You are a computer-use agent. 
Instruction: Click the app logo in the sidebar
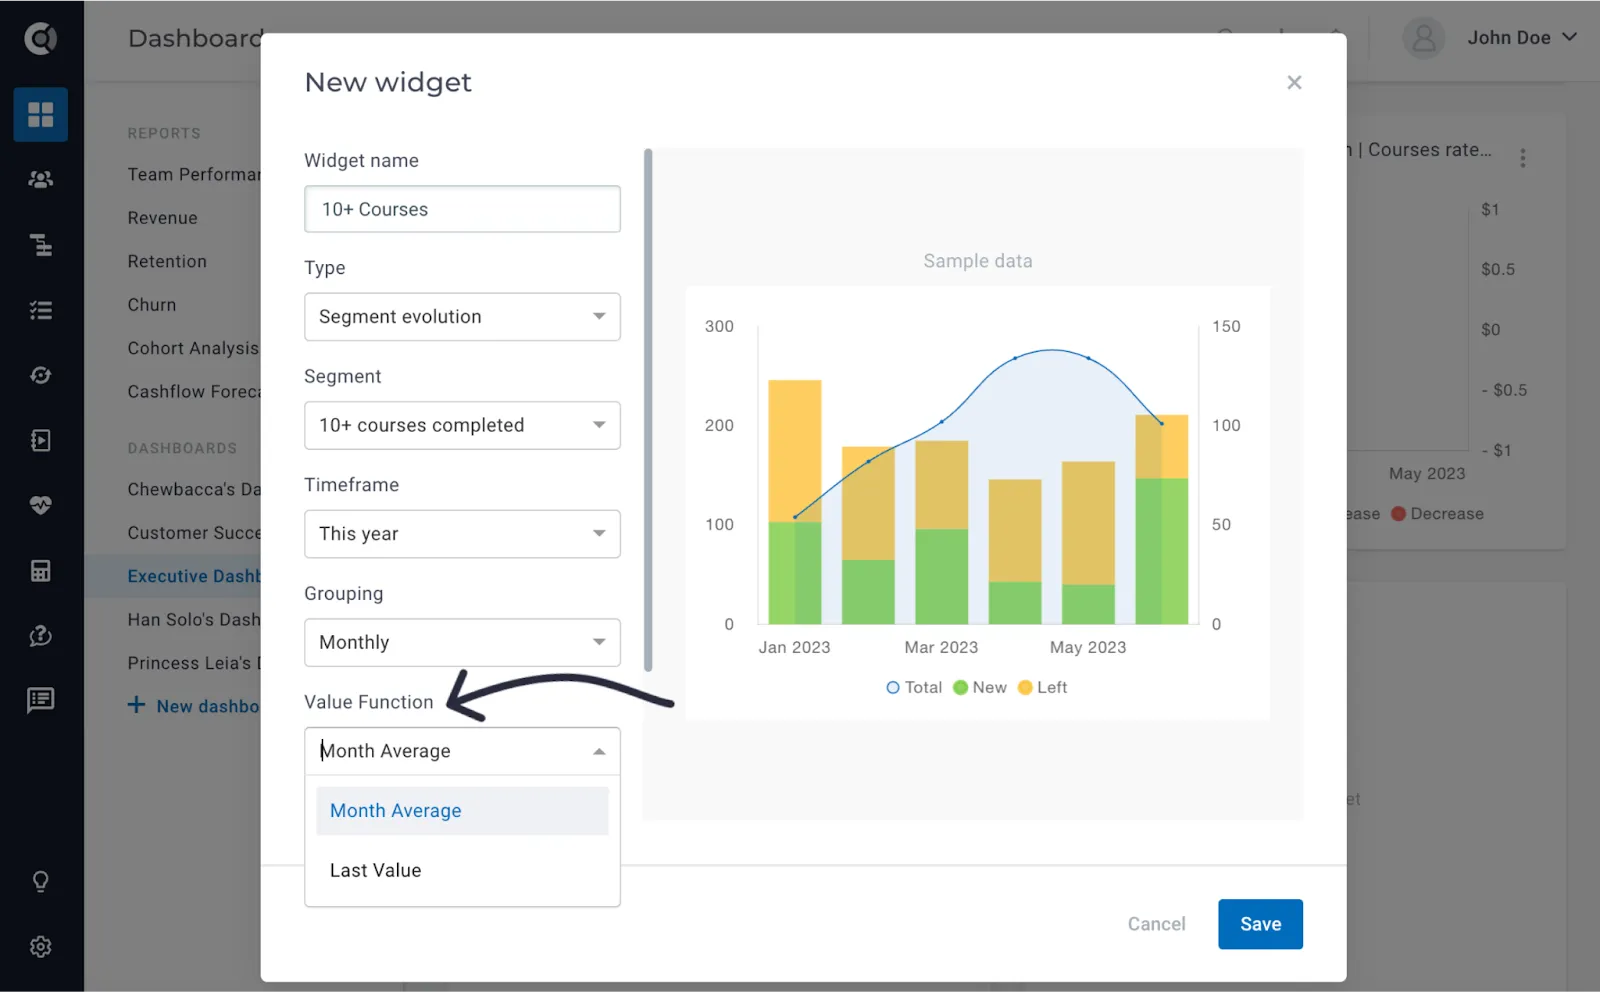pyautogui.click(x=41, y=38)
